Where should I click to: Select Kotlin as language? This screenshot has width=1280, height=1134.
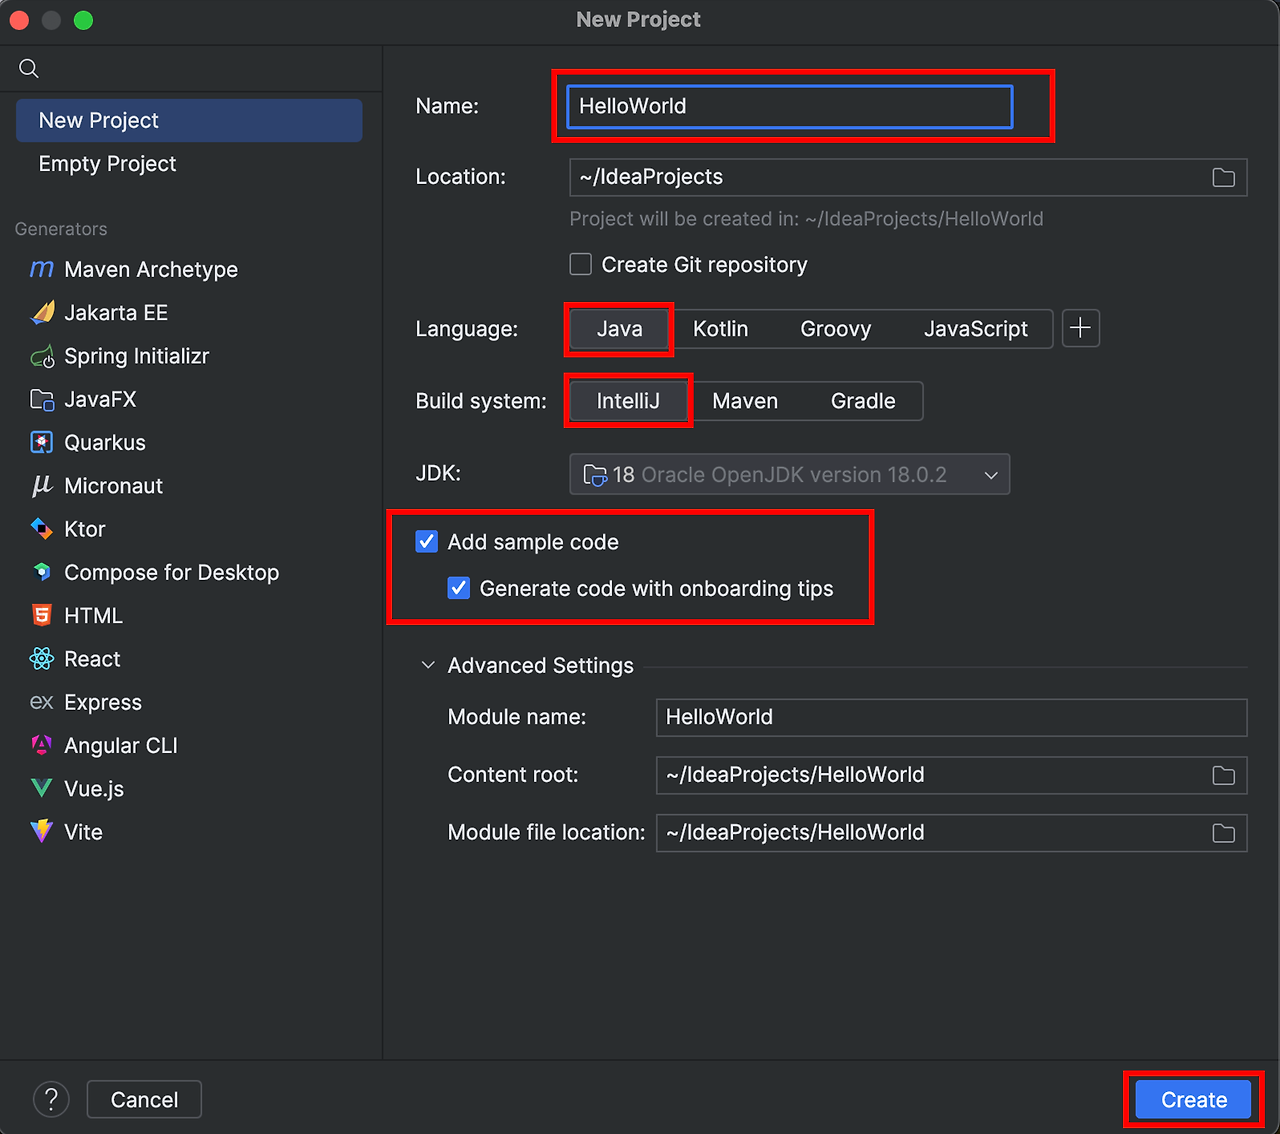pos(721,329)
